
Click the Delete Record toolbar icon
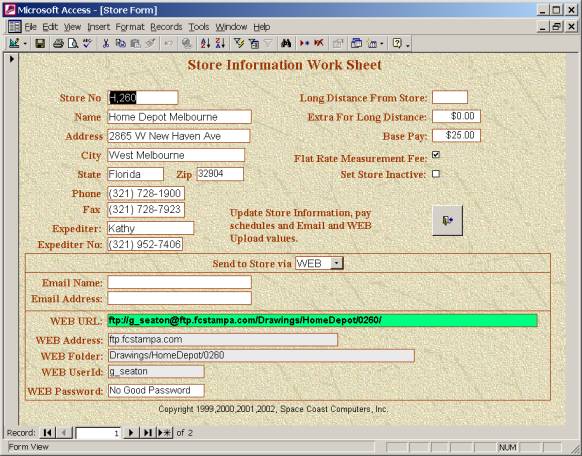click(318, 43)
